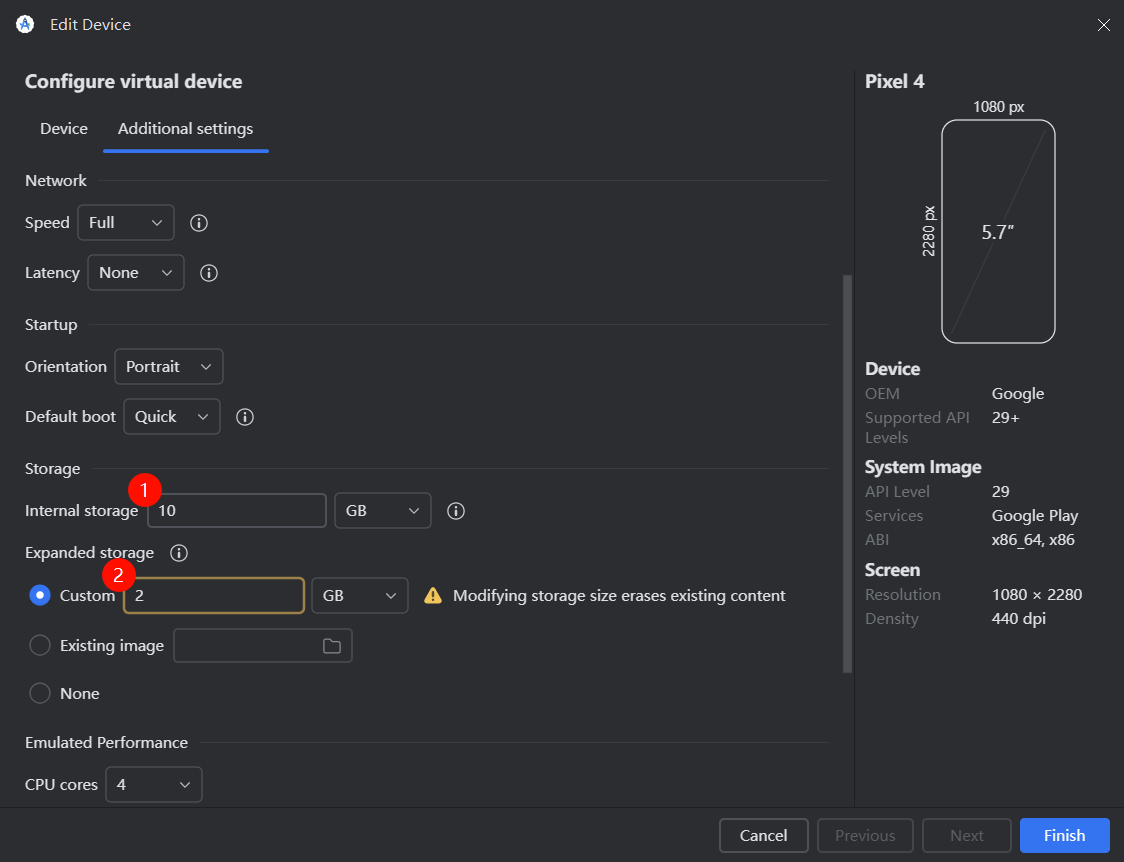1124x862 pixels.
Task: Open the Speed dropdown
Action: [x=126, y=223]
